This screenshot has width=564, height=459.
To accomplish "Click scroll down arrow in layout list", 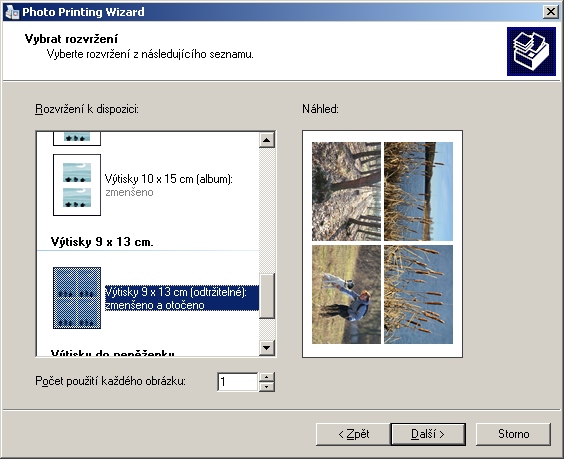I will 267,347.
